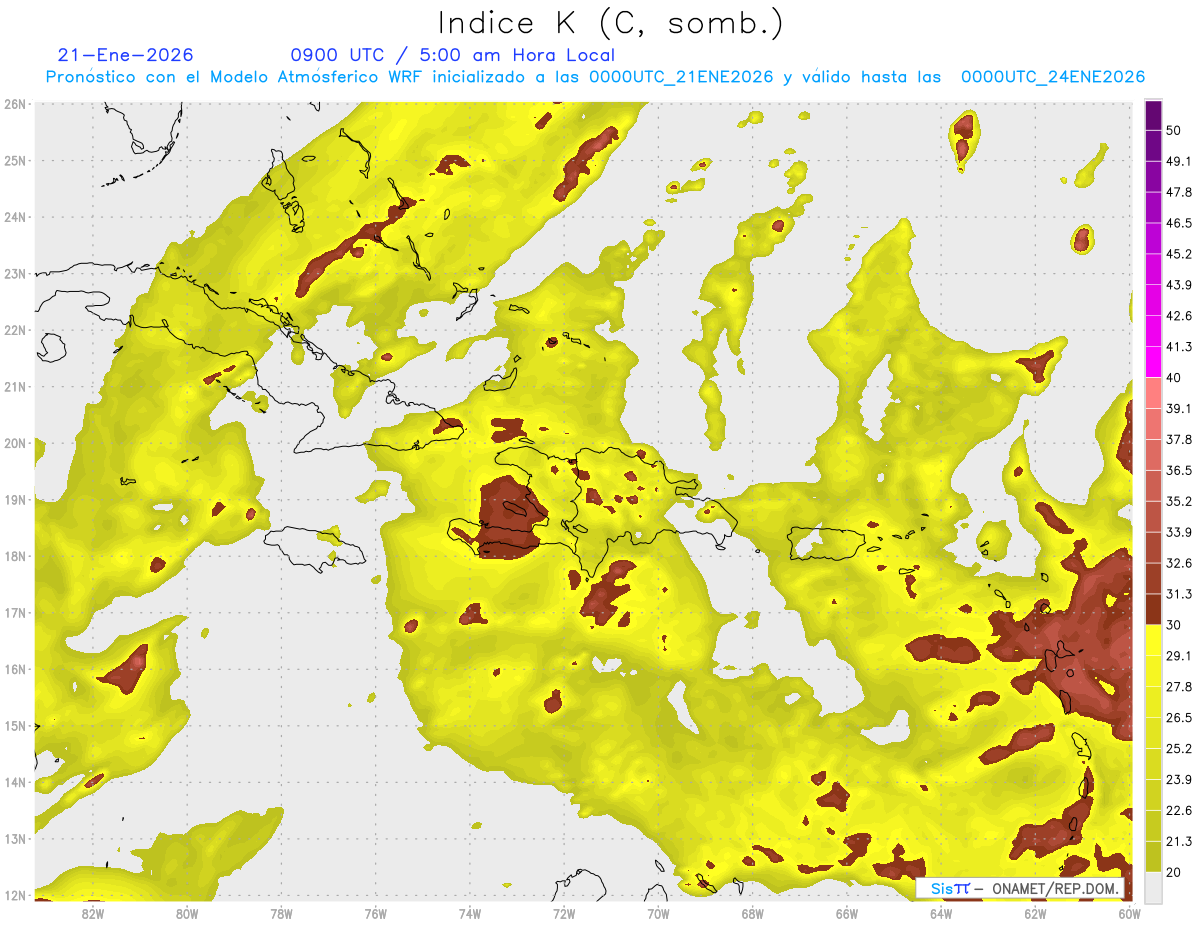The image size is (1200, 927).
Task: Click the colorbar label "47.8"
Action: (x=1179, y=192)
